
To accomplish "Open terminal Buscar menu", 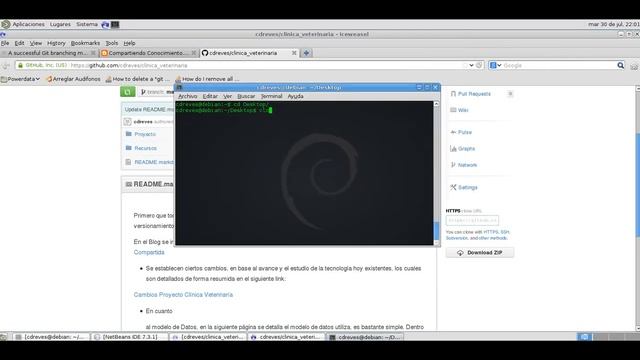I will tap(246, 96).
